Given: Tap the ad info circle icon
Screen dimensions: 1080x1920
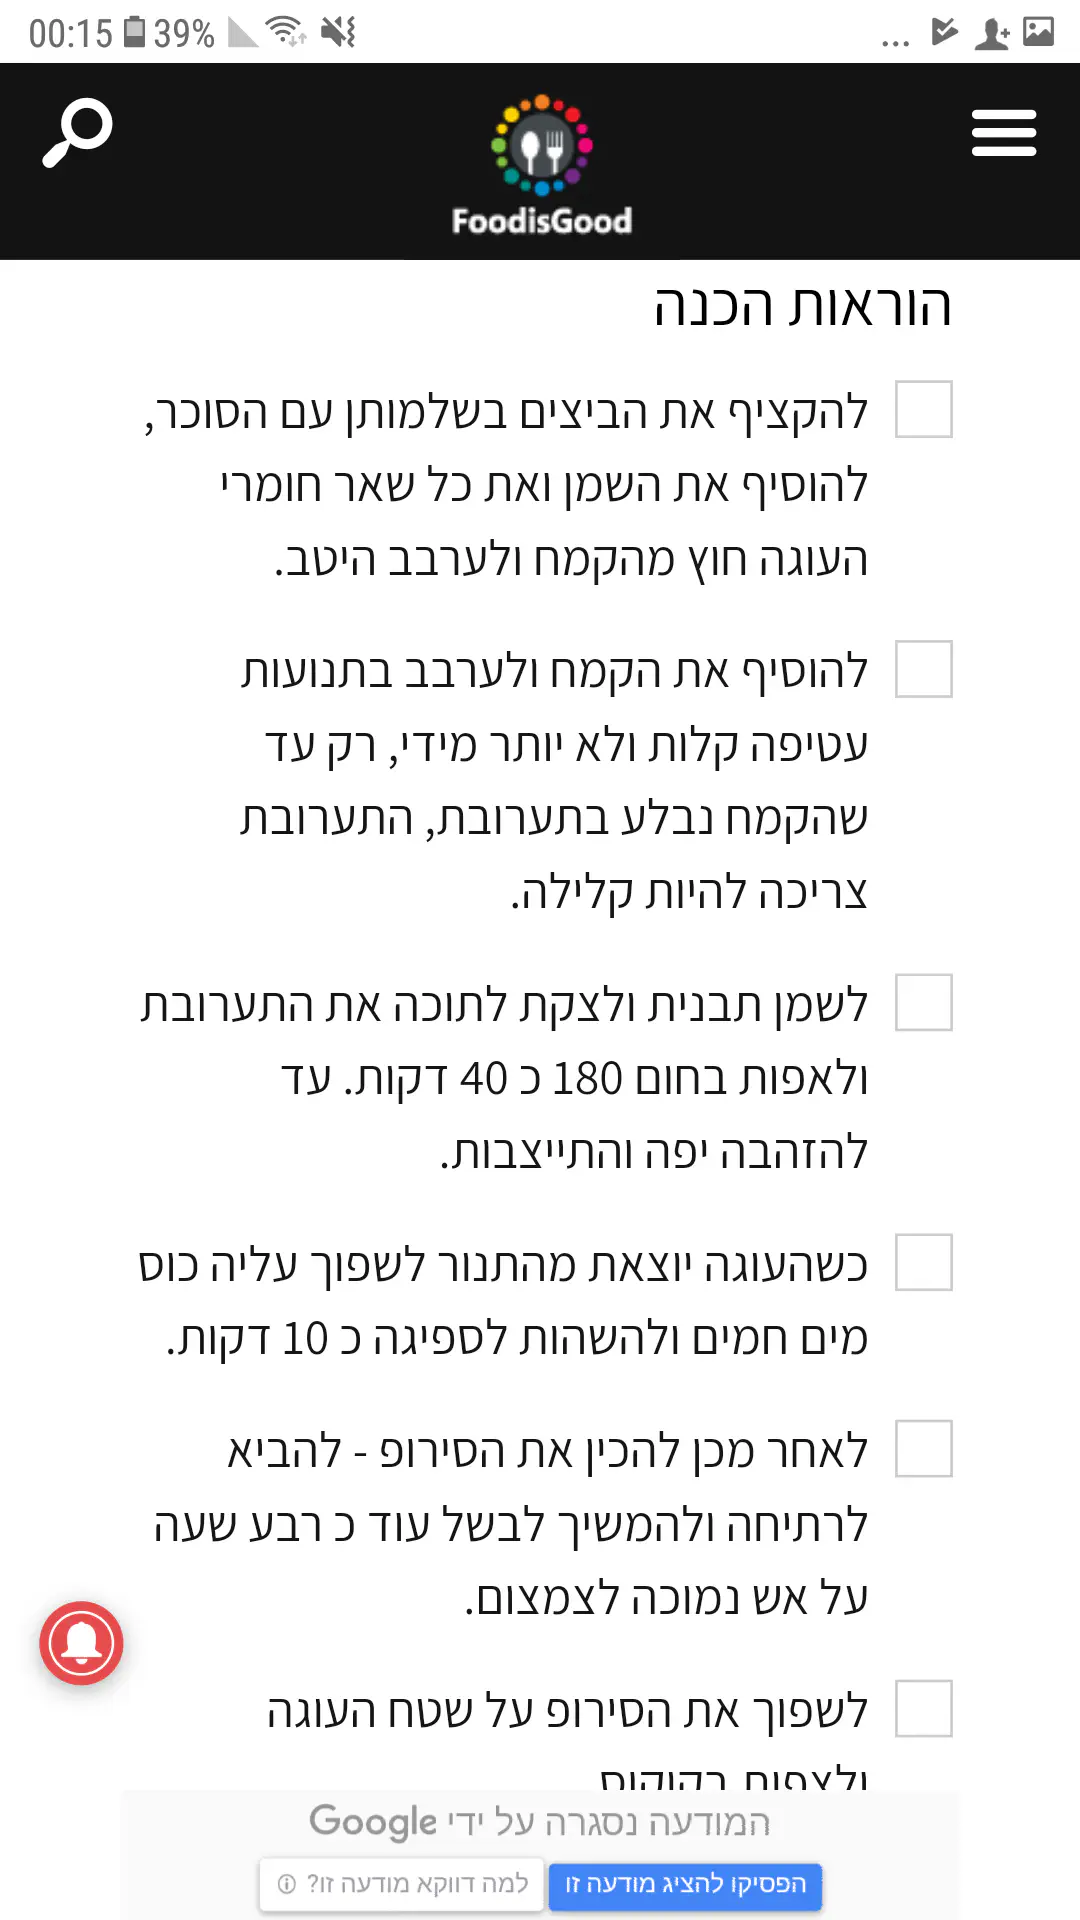Looking at the screenshot, I should [x=287, y=1885].
